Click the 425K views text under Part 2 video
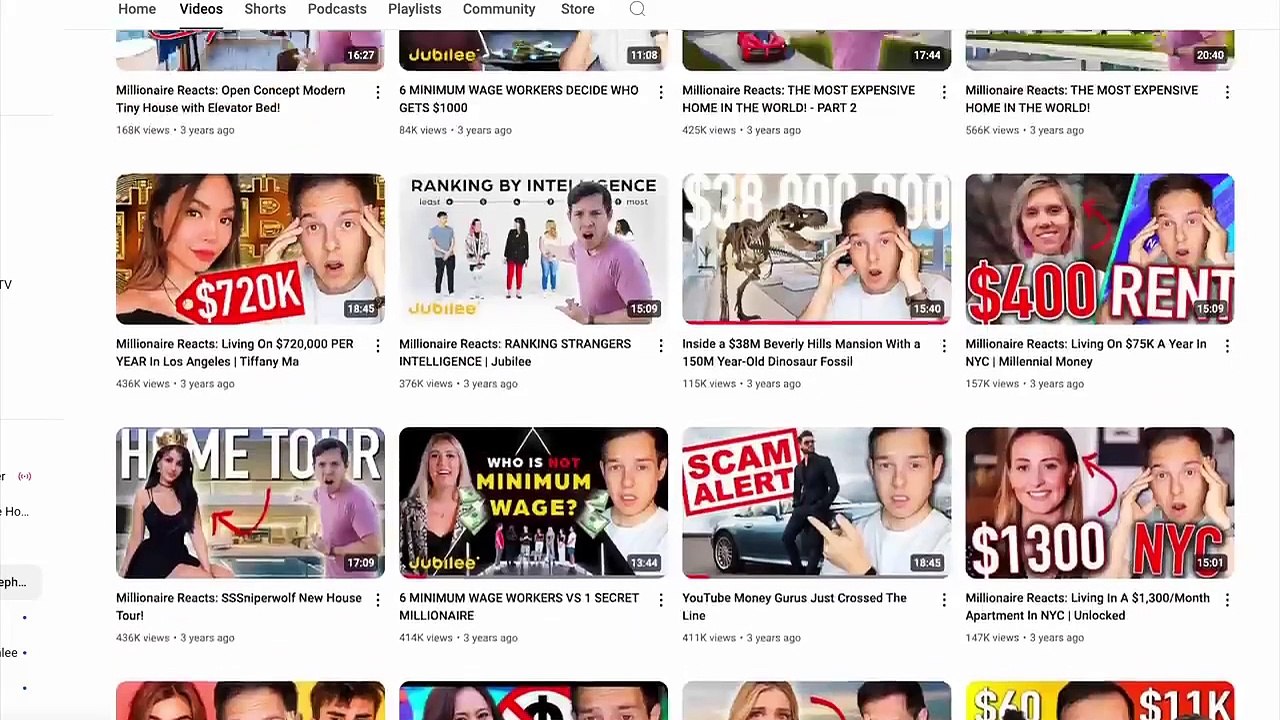 [710, 130]
